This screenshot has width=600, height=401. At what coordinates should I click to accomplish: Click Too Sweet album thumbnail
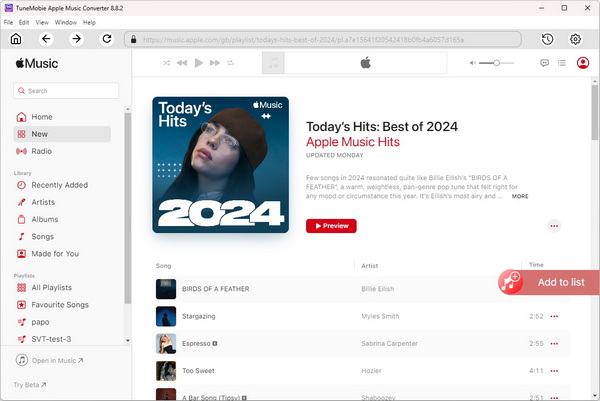tap(166, 370)
